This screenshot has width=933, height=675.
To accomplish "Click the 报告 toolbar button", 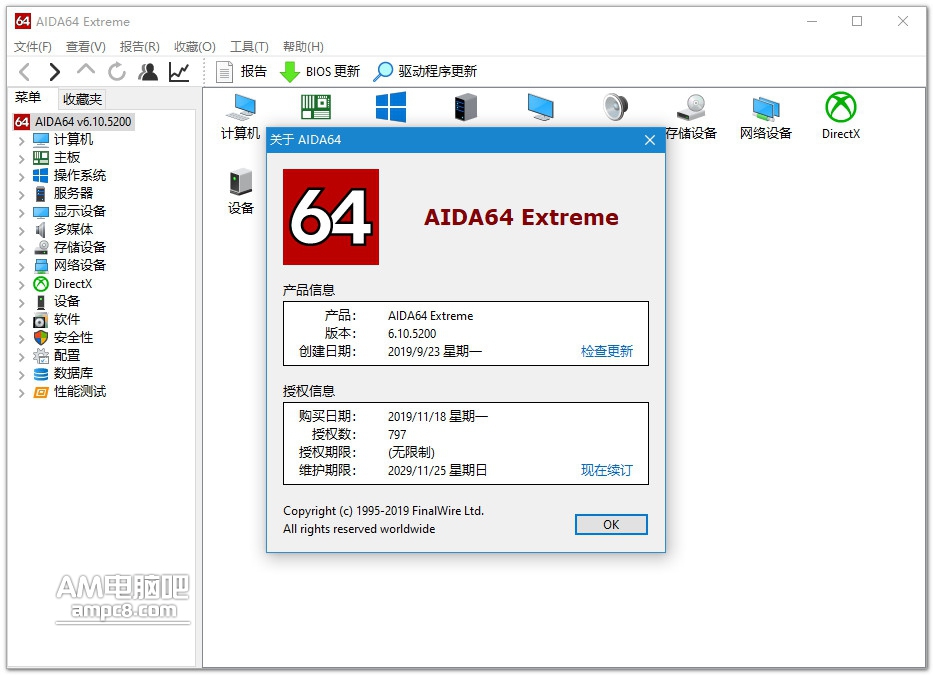I will coord(242,71).
